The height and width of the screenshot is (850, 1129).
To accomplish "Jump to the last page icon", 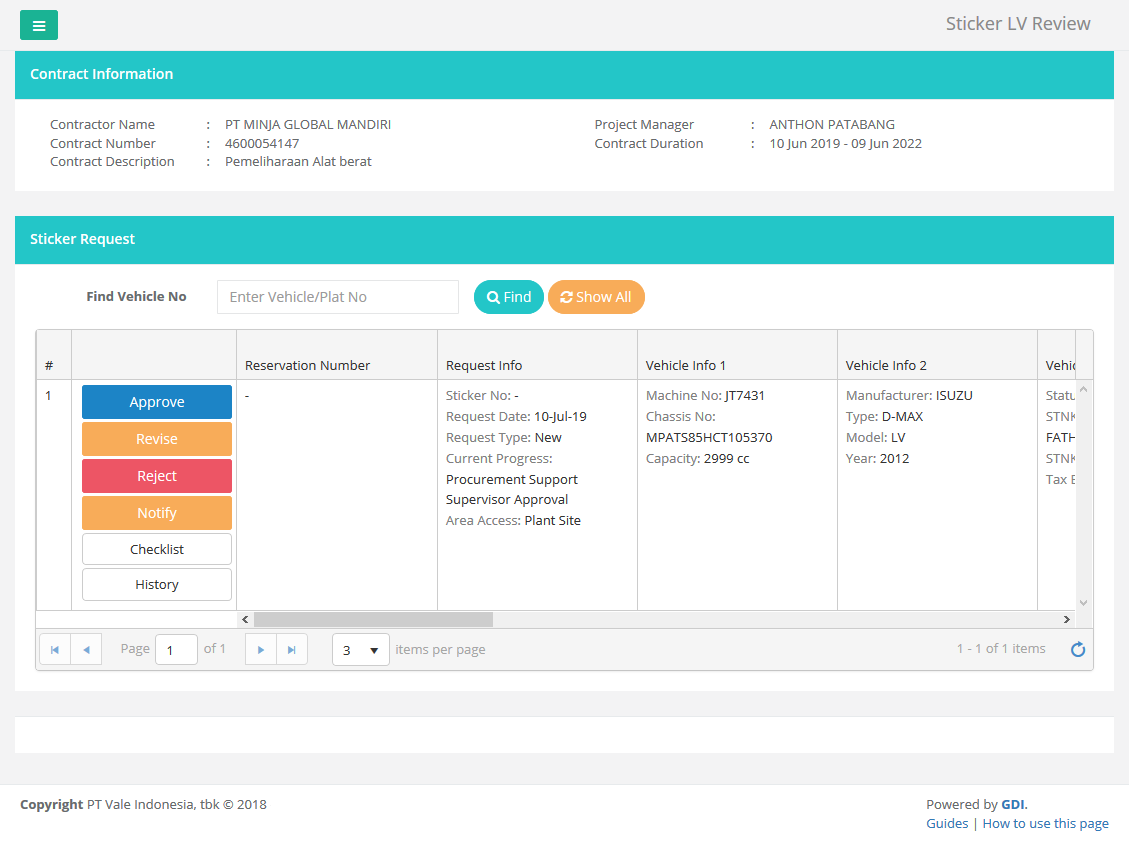I will tap(292, 650).
